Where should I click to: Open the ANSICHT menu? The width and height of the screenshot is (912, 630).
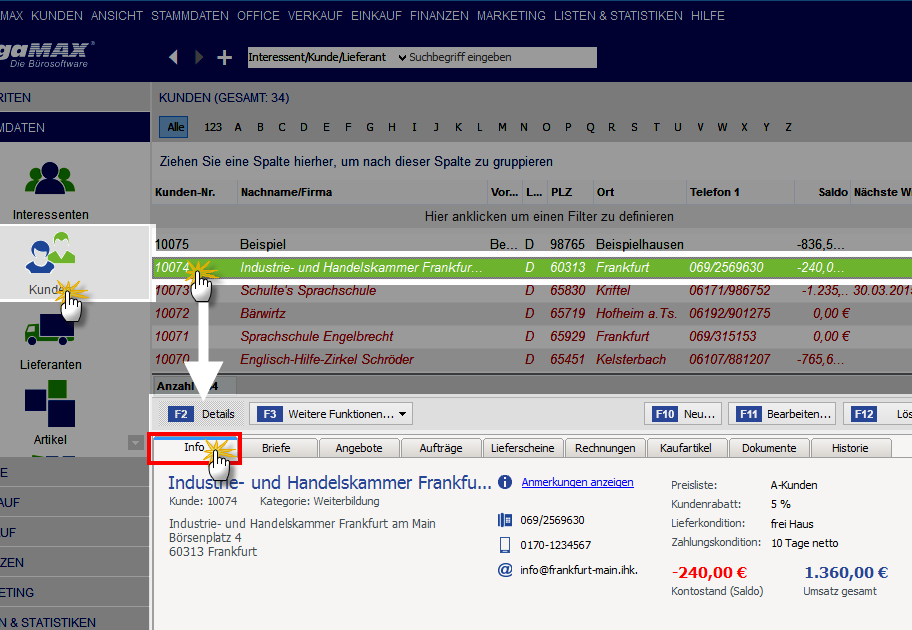click(117, 16)
